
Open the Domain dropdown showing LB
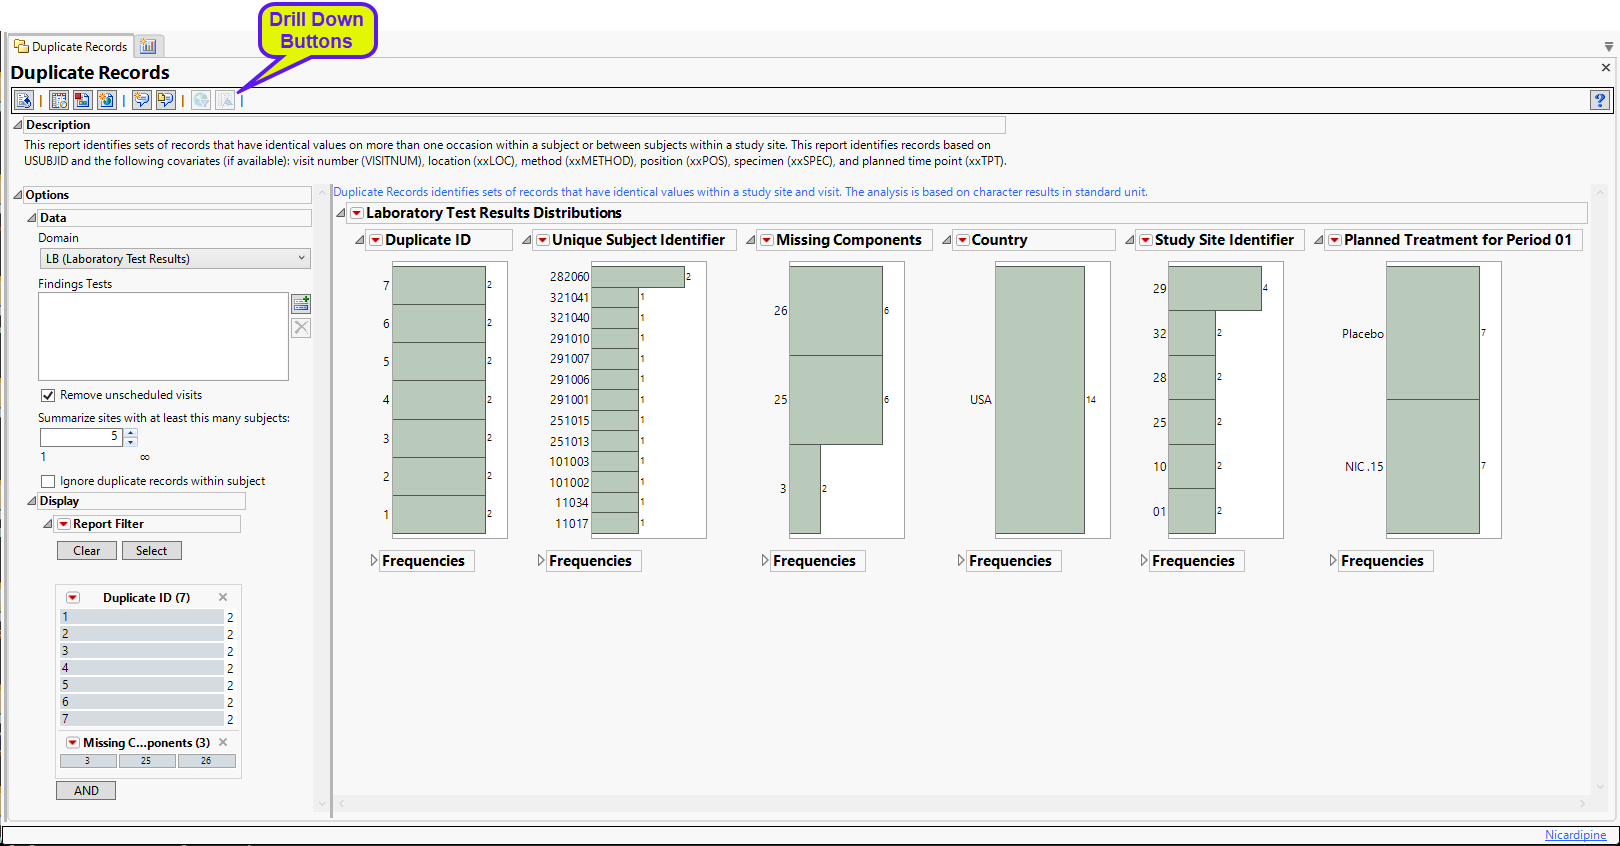coord(175,259)
